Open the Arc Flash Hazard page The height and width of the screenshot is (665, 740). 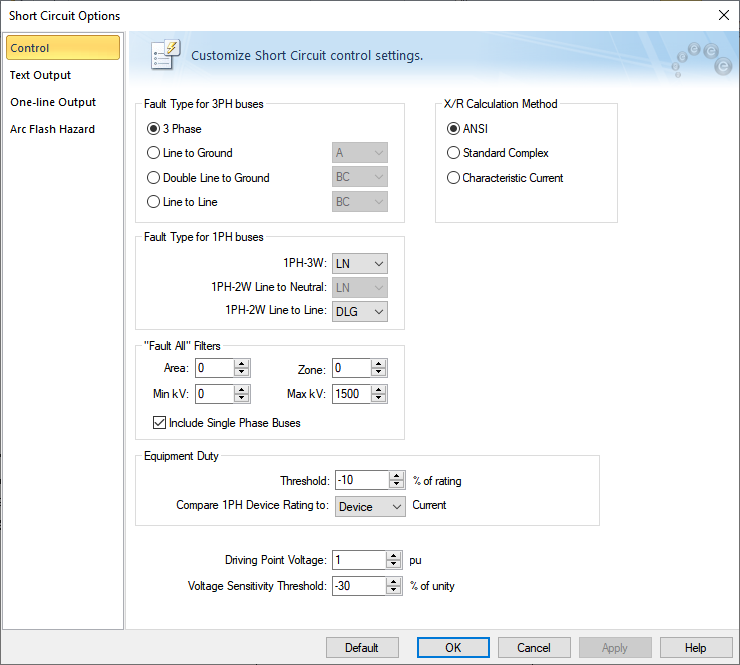point(52,129)
